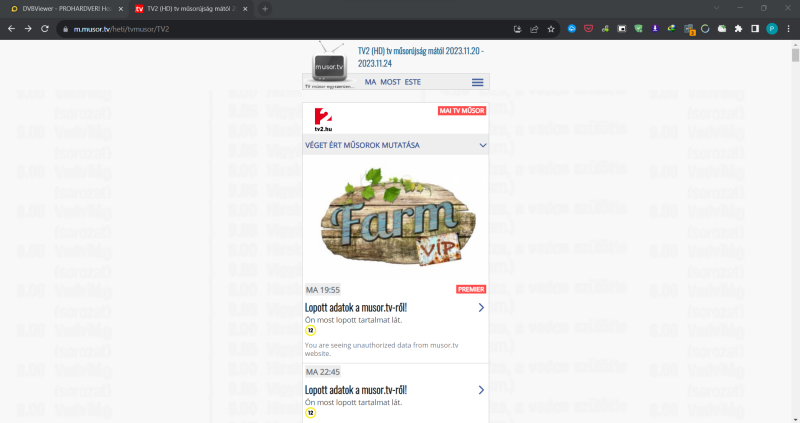Open the tab search dropdown arrow
Image resolution: width=800 pixels, height=423 pixels.
716,8
